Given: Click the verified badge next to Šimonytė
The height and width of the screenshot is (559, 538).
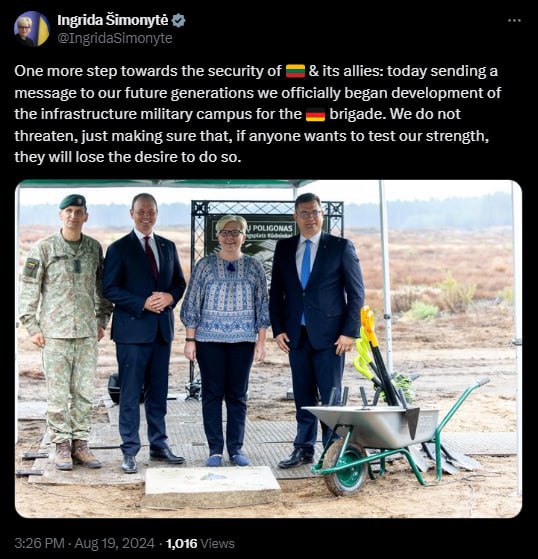Looking at the screenshot, I should pyautogui.click(x=179, y=21).
